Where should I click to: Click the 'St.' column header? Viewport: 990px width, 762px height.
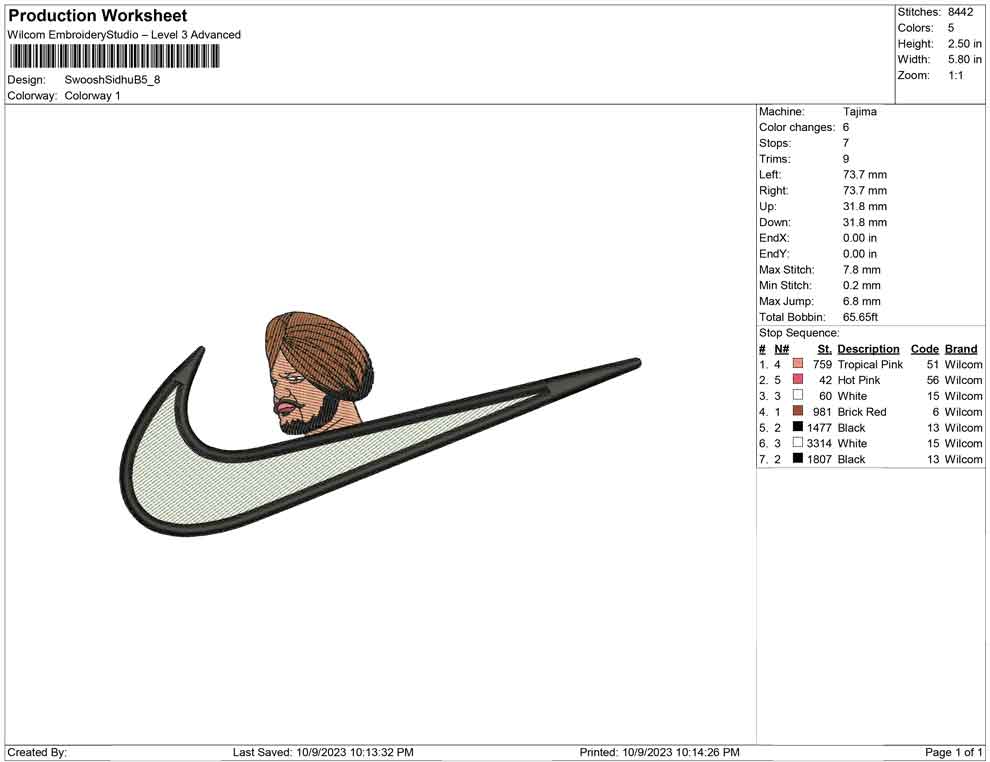(x=824, y=348)
